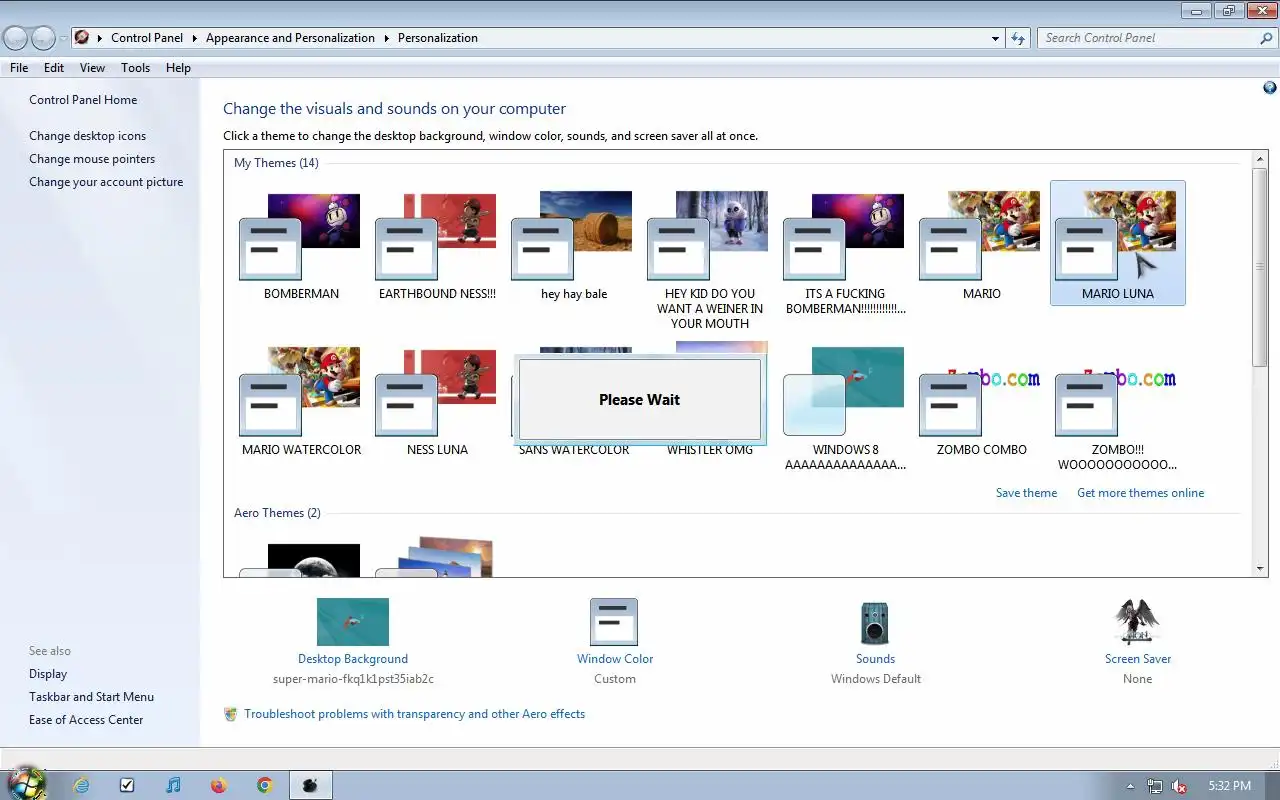Open the checkbox app on taskbar

[127, 785]
